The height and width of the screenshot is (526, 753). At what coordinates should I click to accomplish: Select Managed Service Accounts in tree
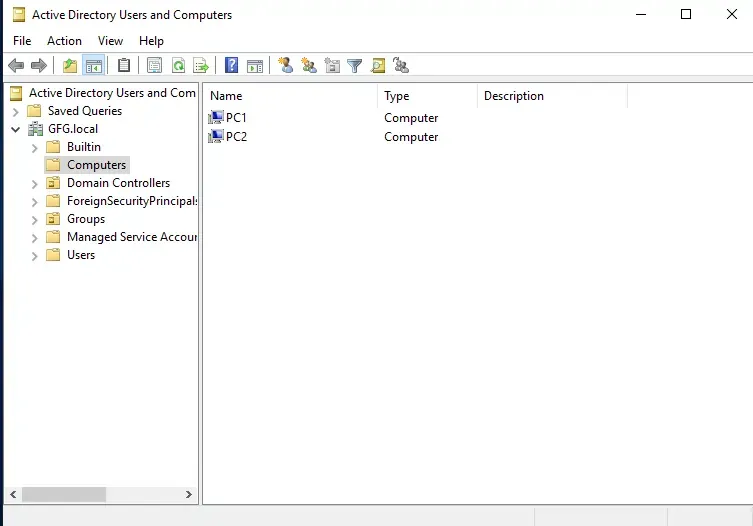tap(132, 237)
